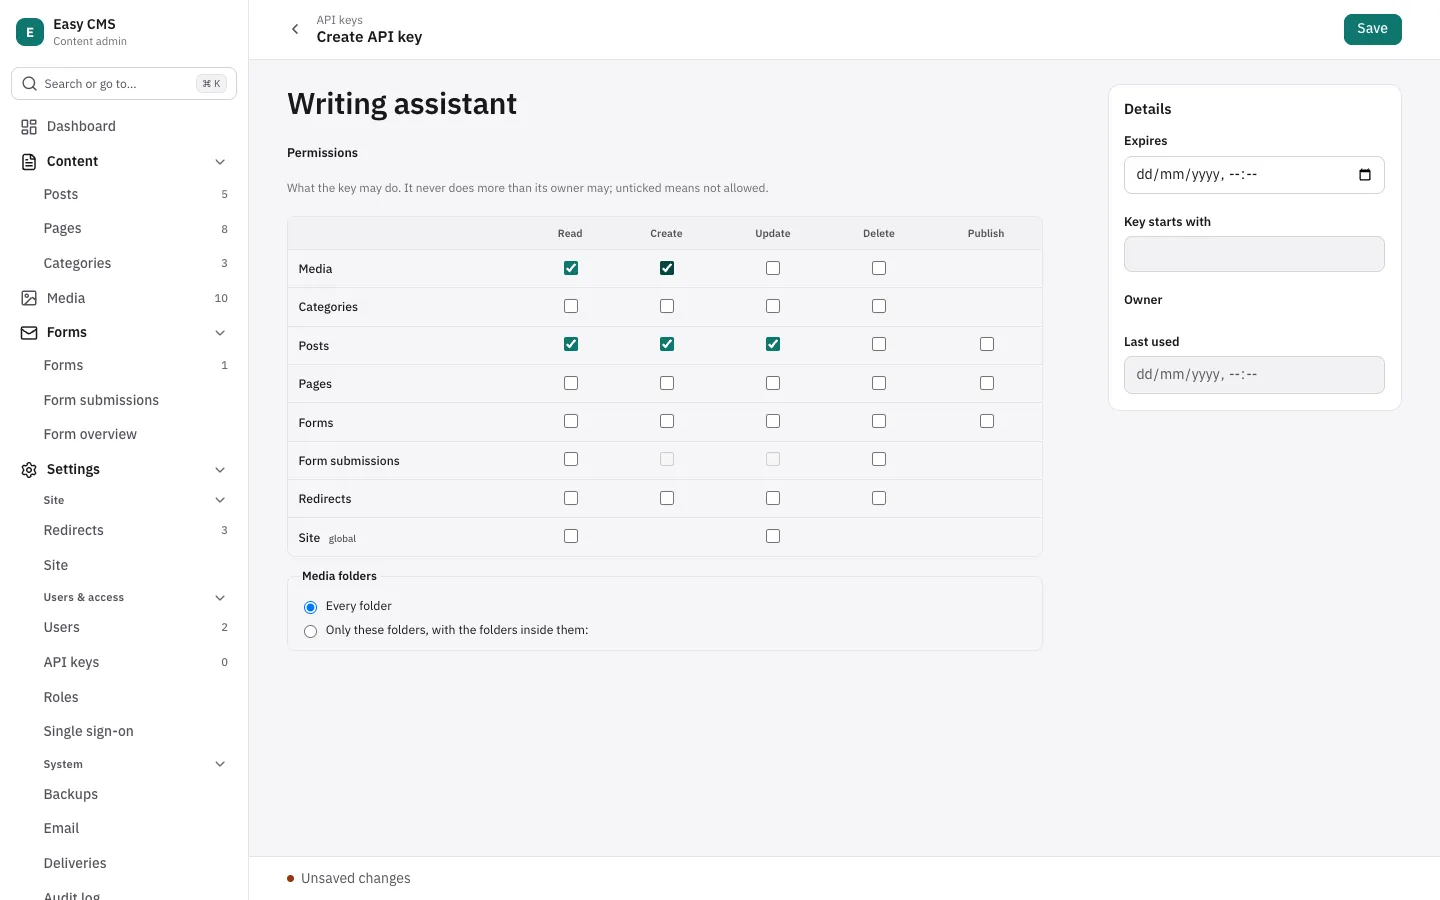Click the Dashboard grid icon

(x=29, y=127)
